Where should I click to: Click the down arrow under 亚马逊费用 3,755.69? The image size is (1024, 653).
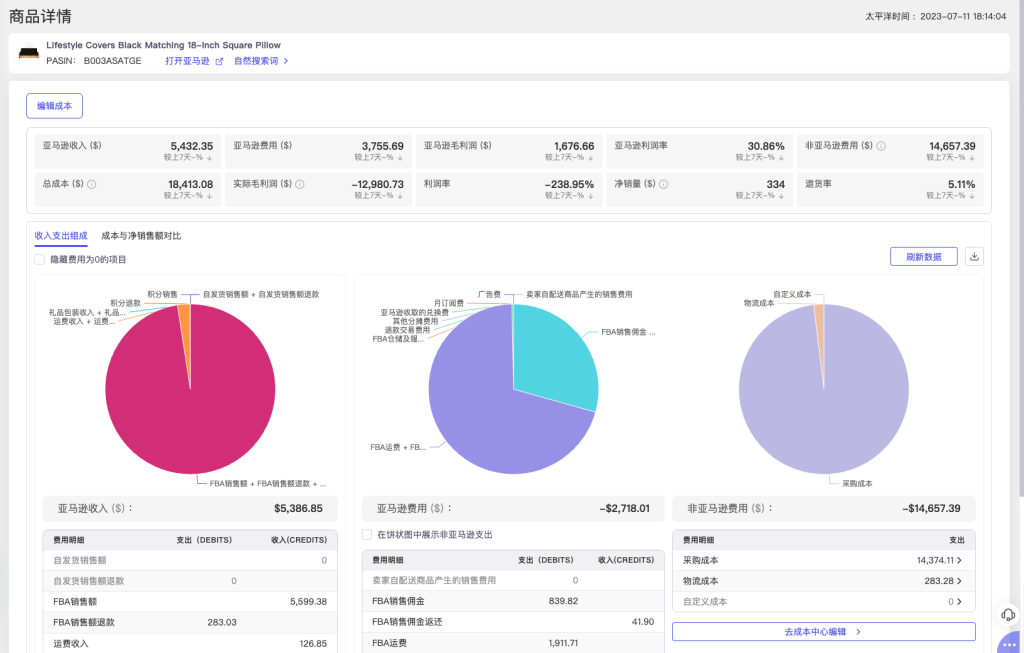400,157
